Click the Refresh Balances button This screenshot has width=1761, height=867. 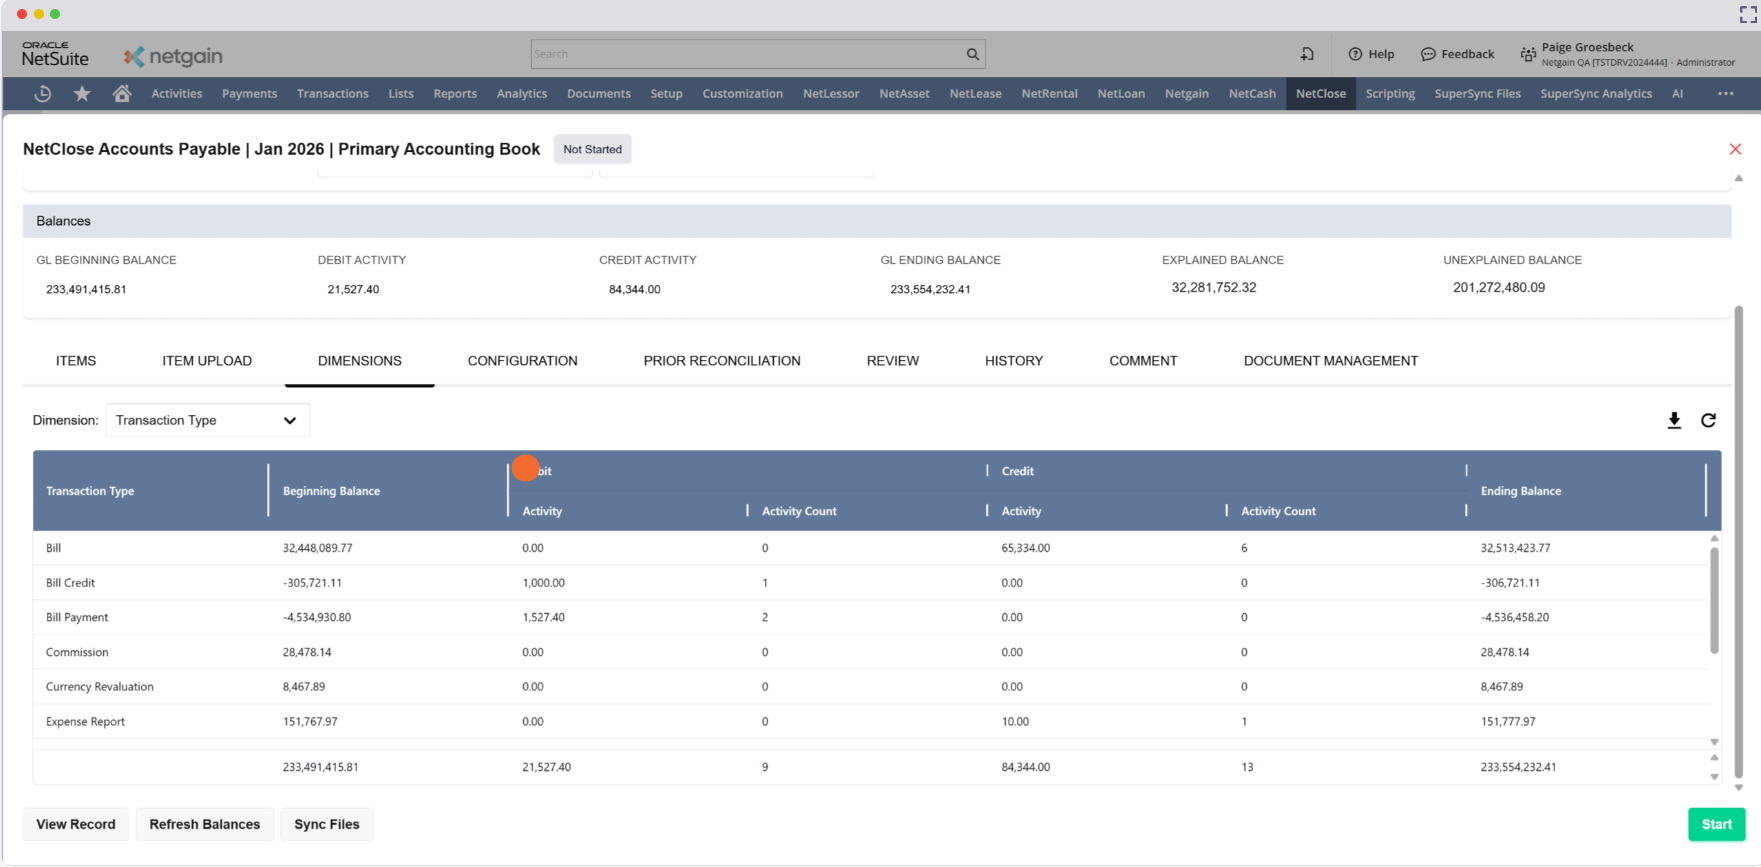(x=205, y=825)
